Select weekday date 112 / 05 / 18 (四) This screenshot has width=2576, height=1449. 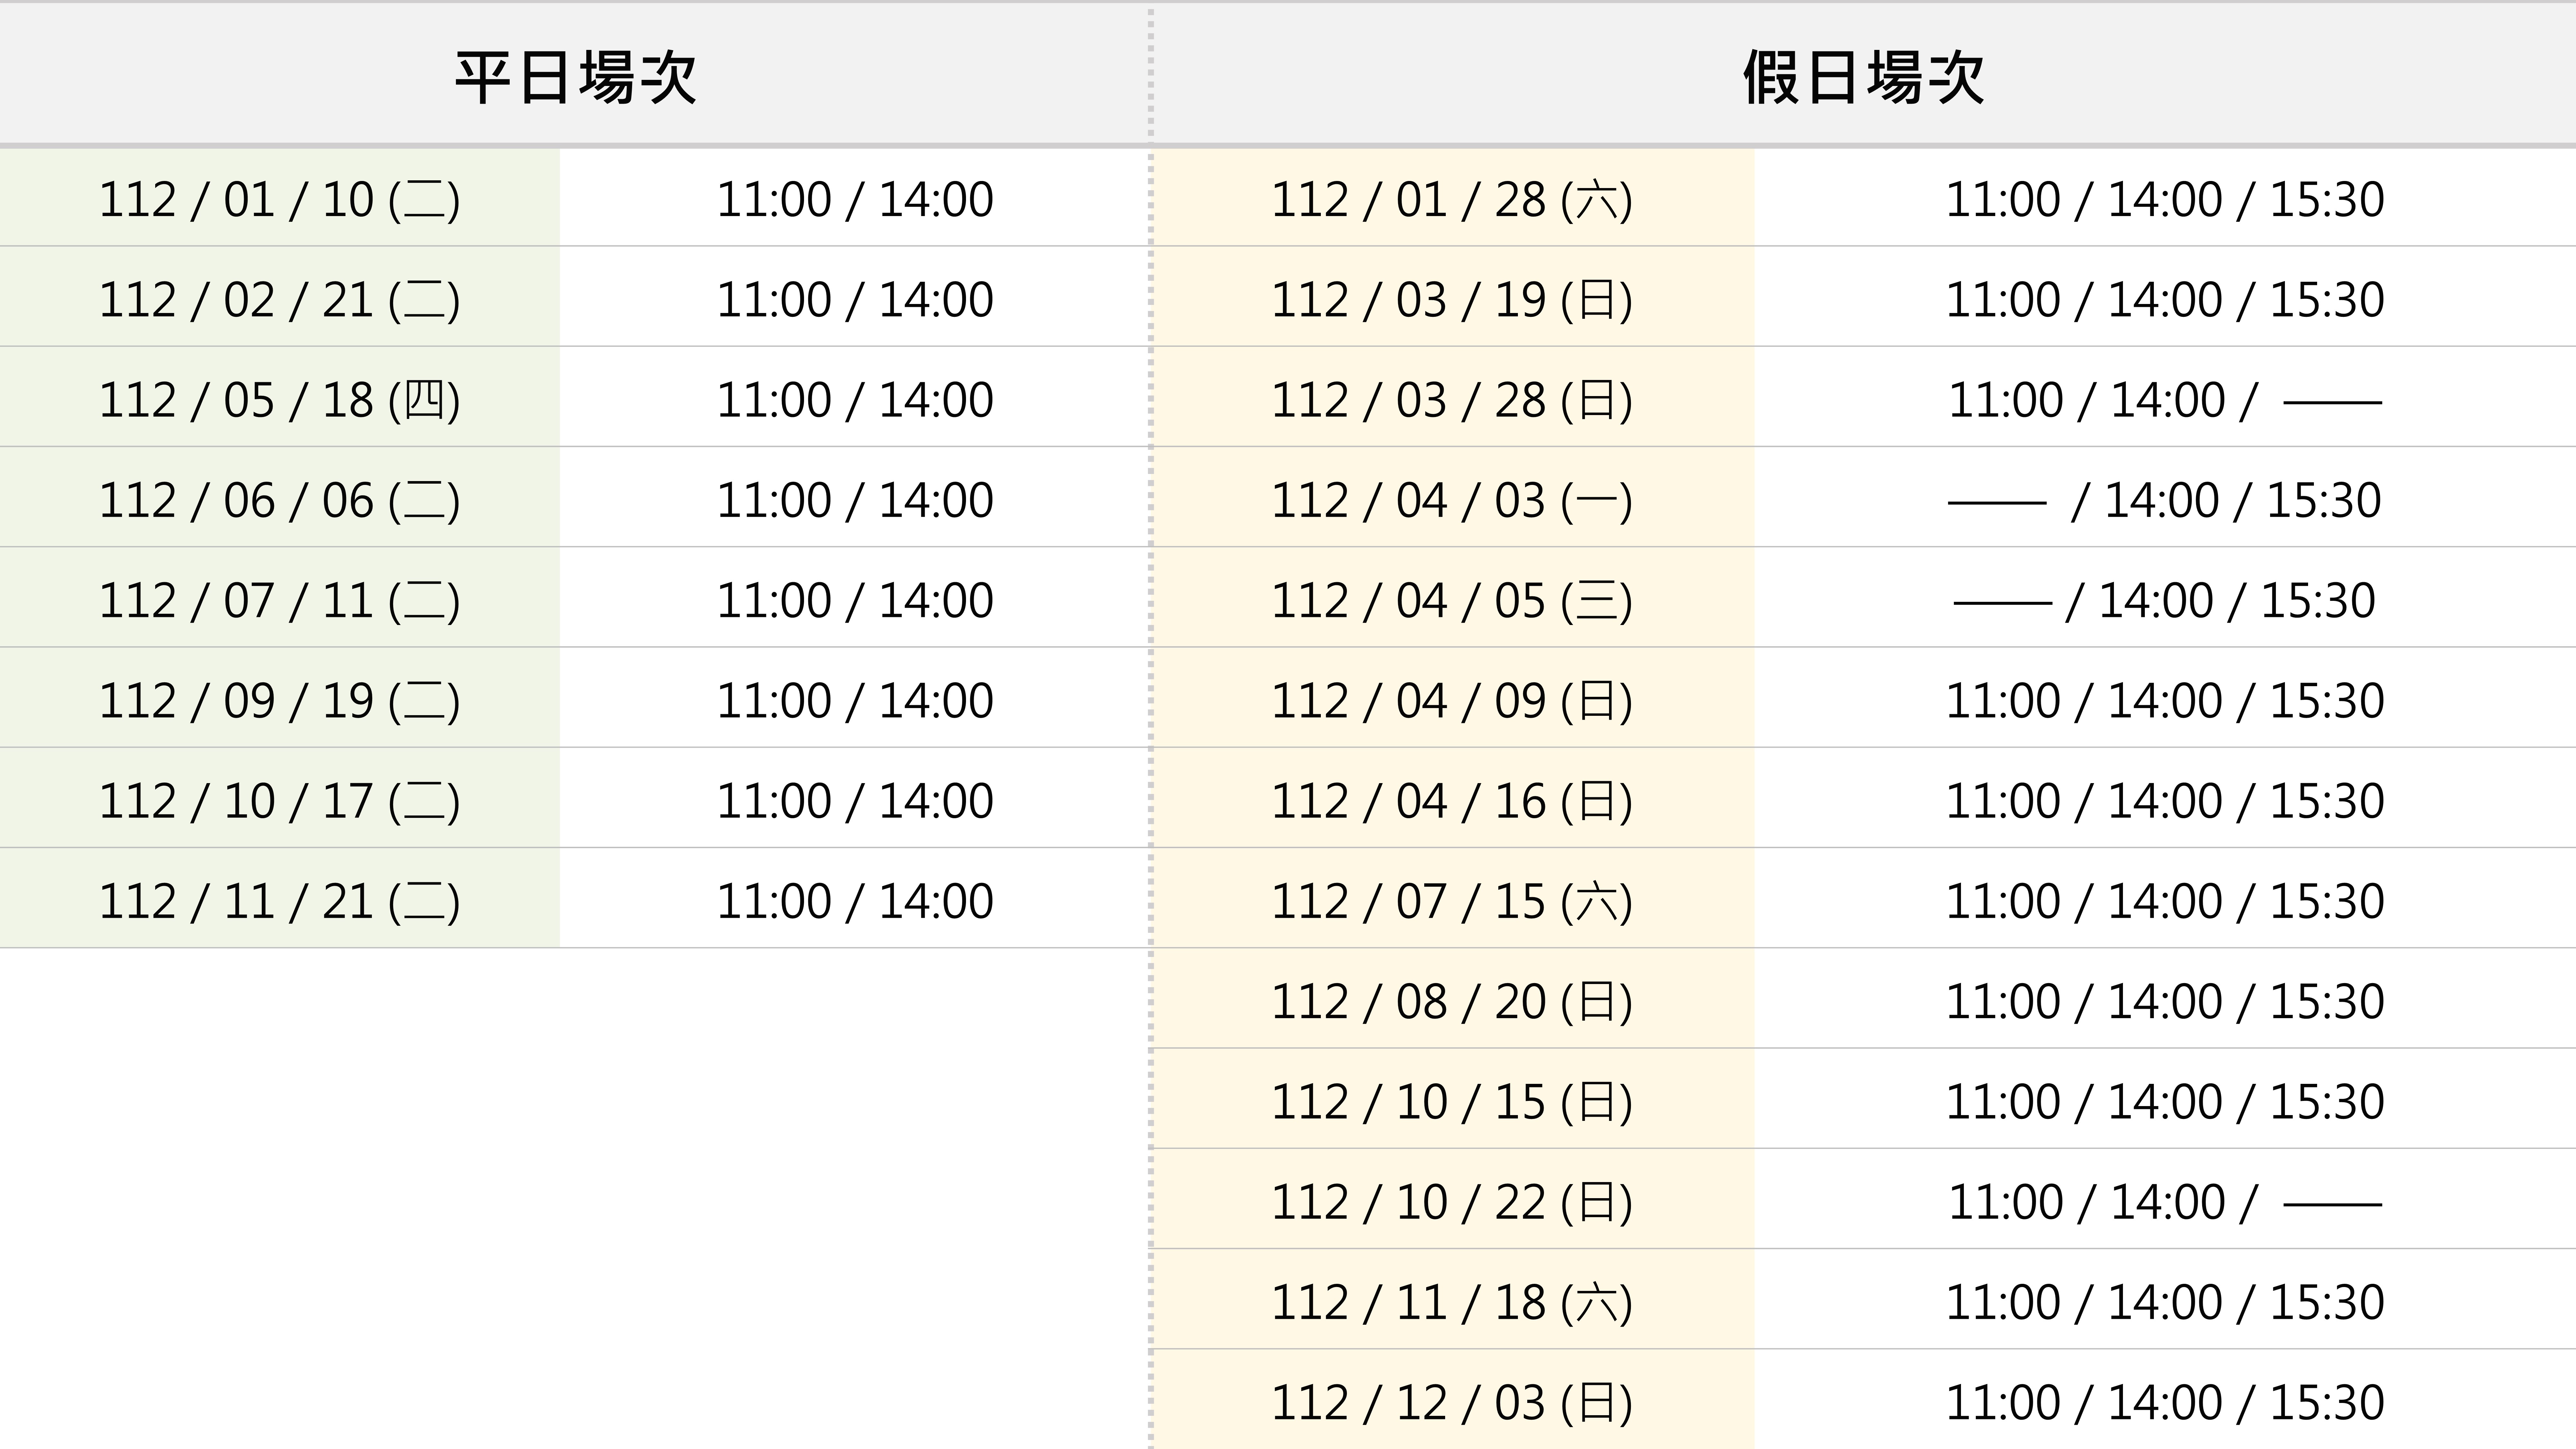[x=279, y=400]
